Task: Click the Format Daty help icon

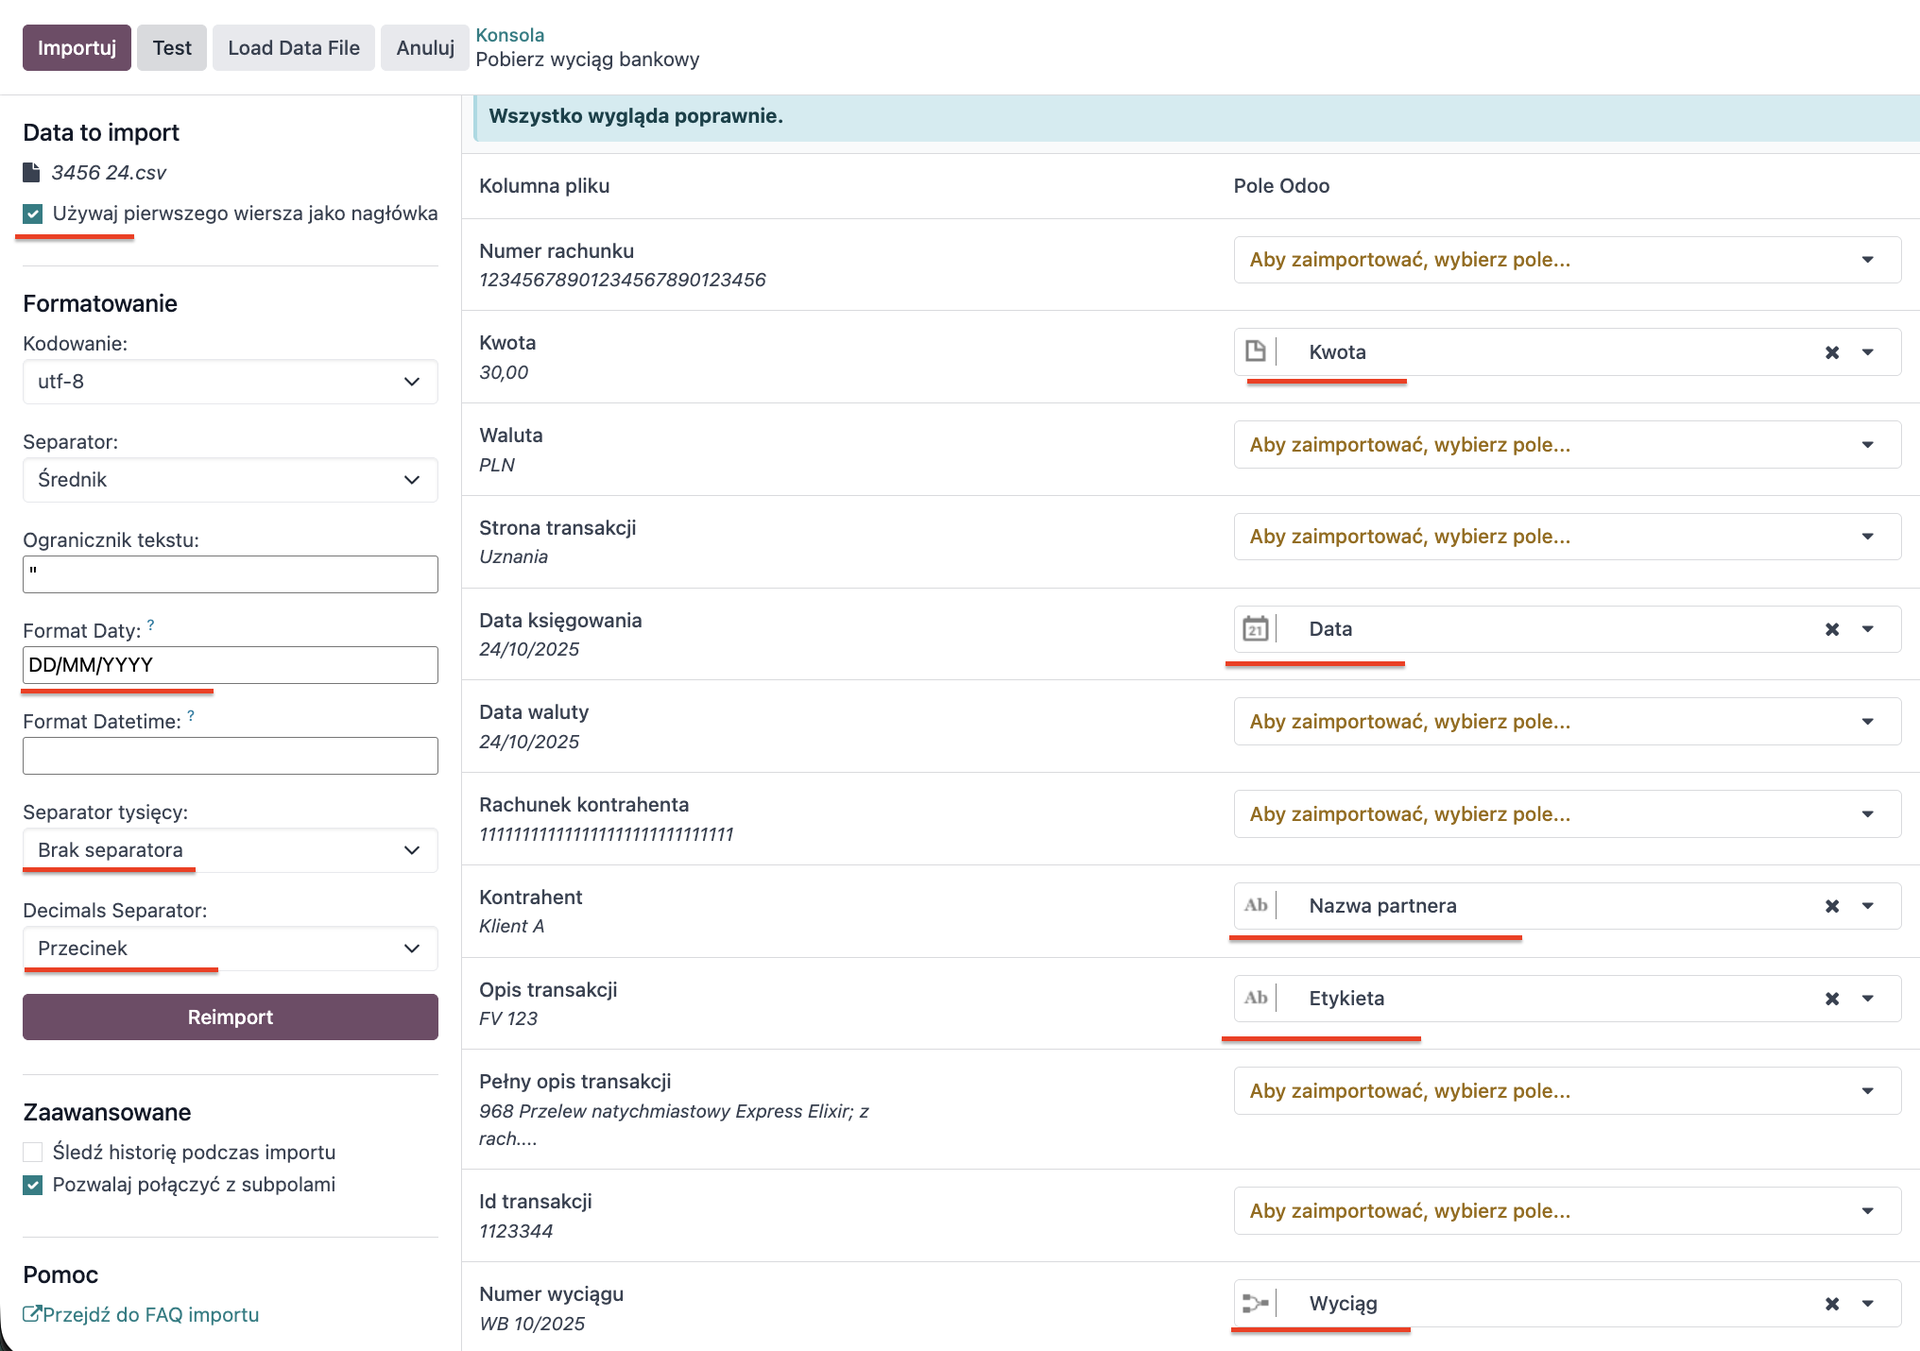Action: point(151,625)
